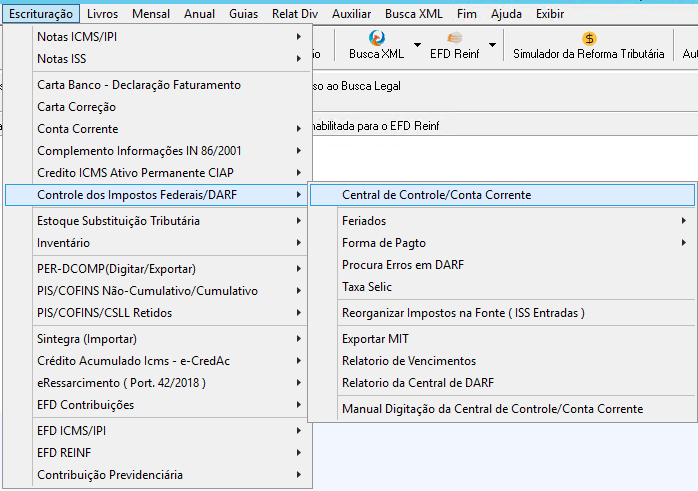
Task: Click the Busca XML toolbar icon
Action: click(377, 38)
